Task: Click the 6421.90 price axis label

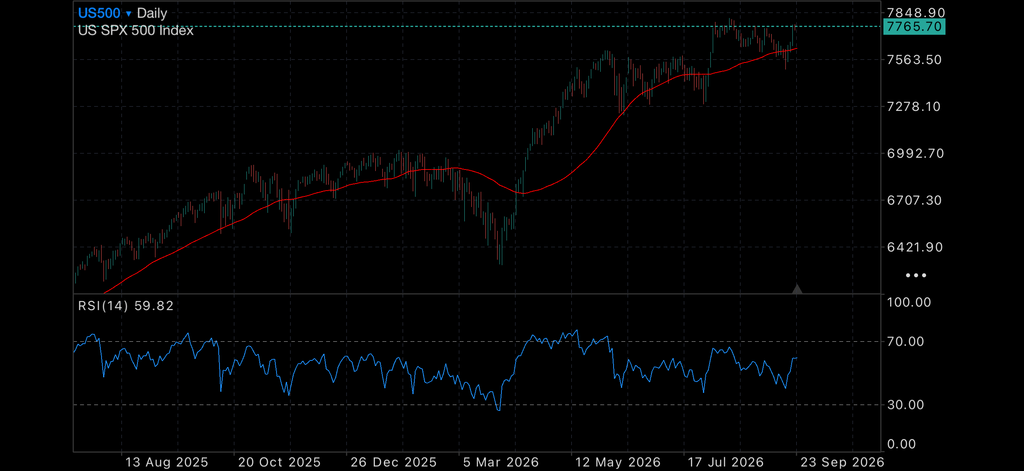Action: point(916,248)
